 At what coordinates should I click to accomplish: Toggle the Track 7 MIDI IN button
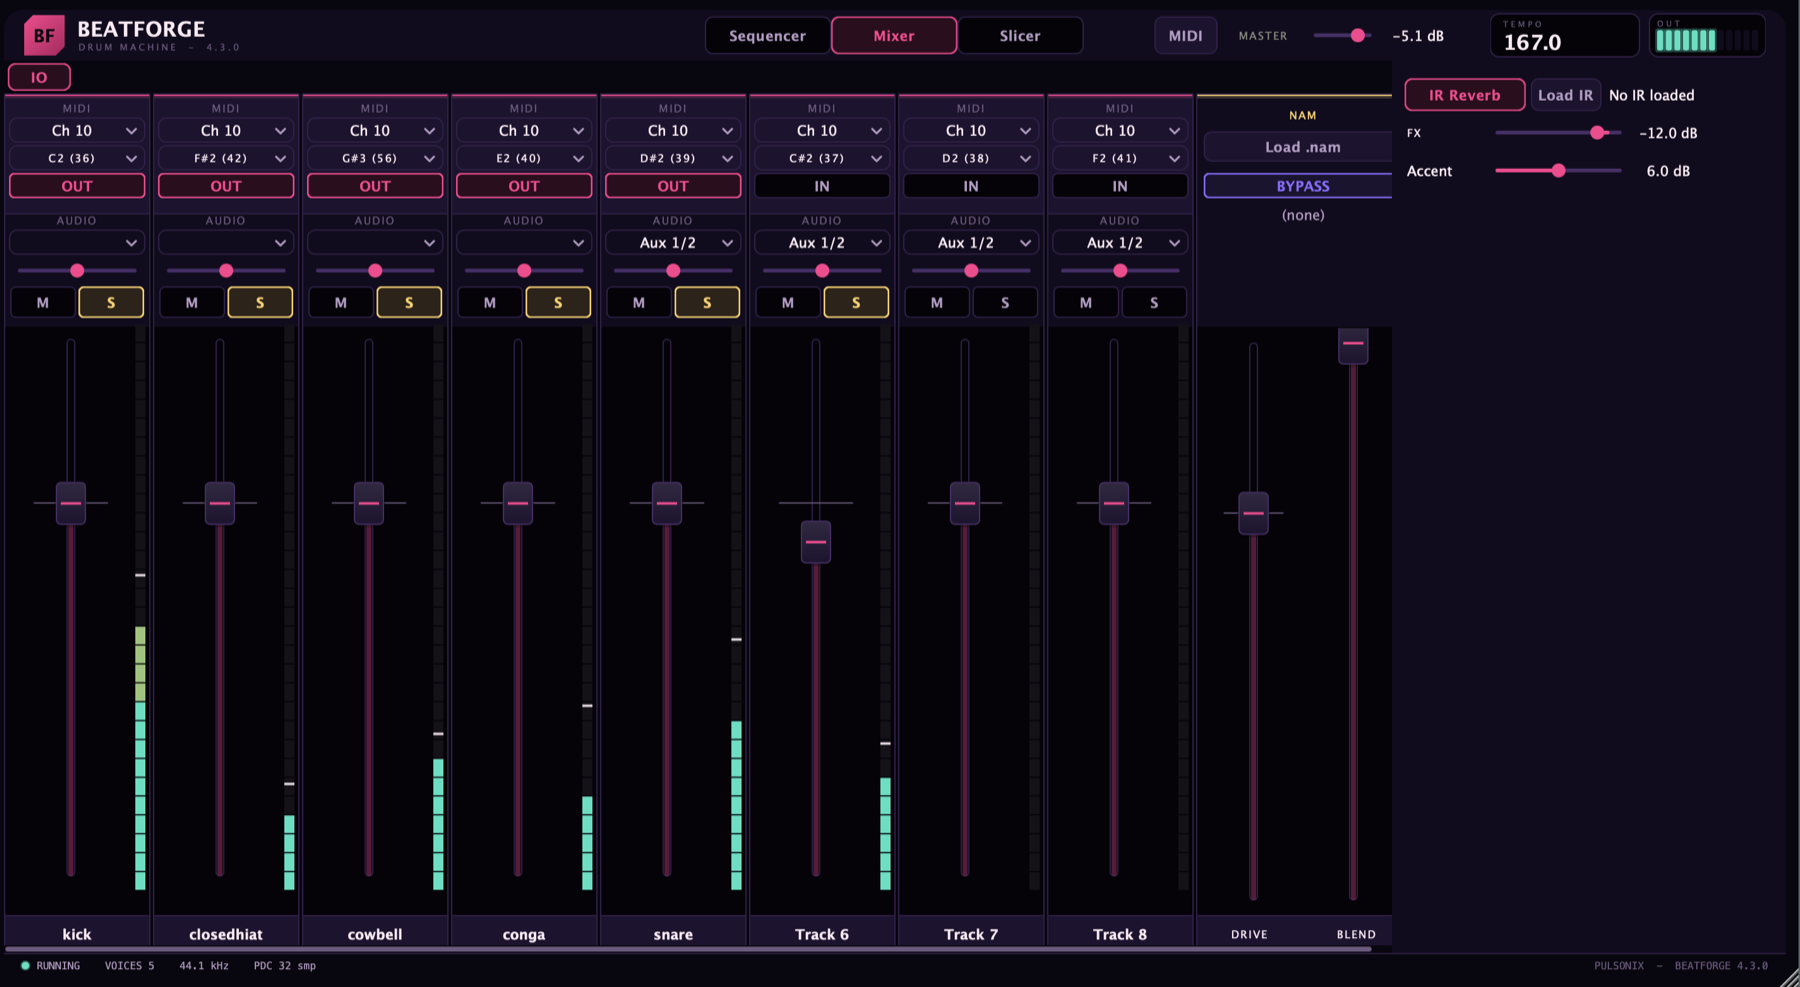(971, 186)
